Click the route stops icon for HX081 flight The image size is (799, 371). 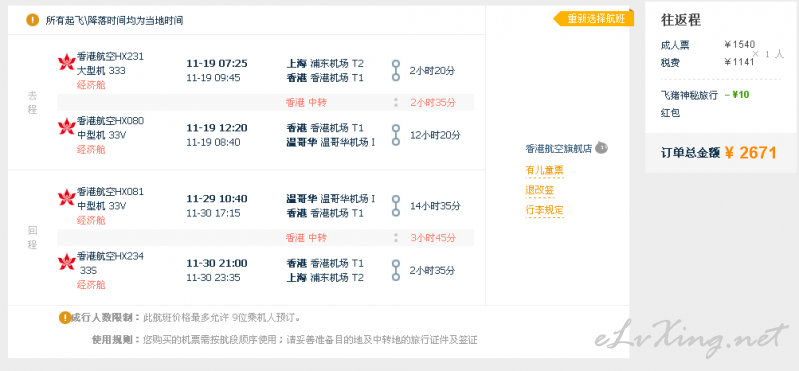coord(396,205)
